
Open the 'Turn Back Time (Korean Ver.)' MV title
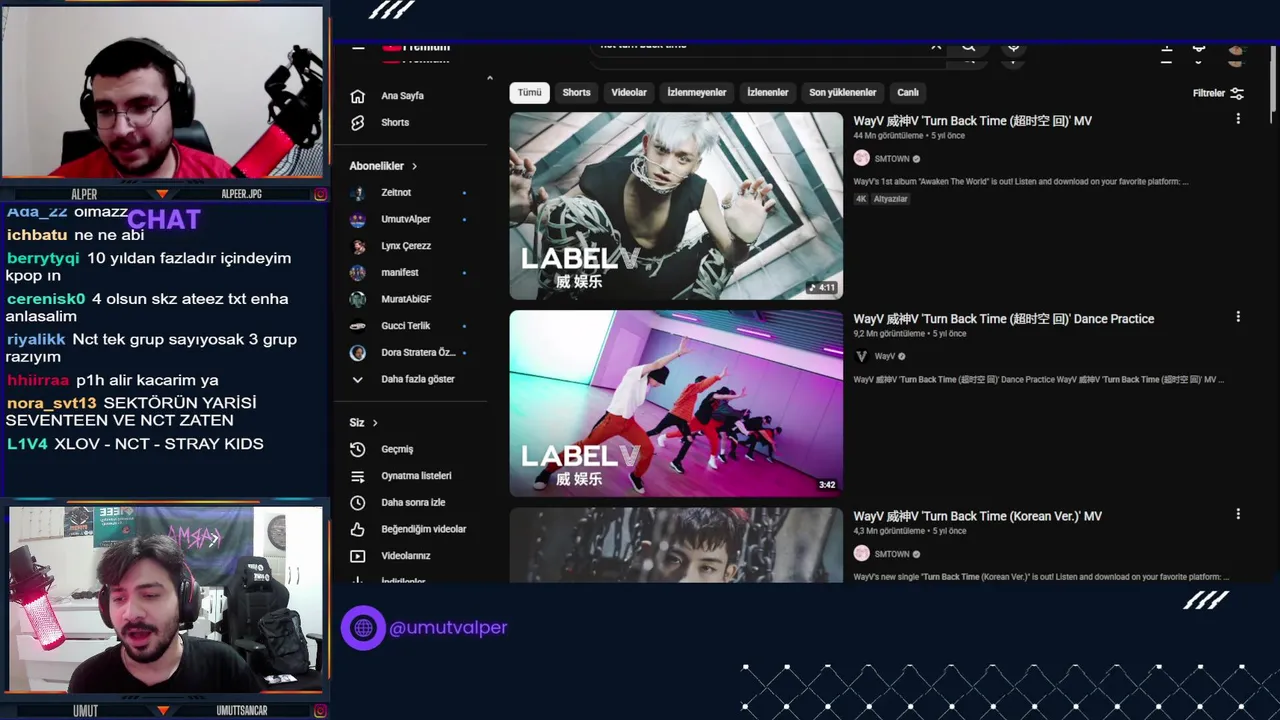click(977, 516)
